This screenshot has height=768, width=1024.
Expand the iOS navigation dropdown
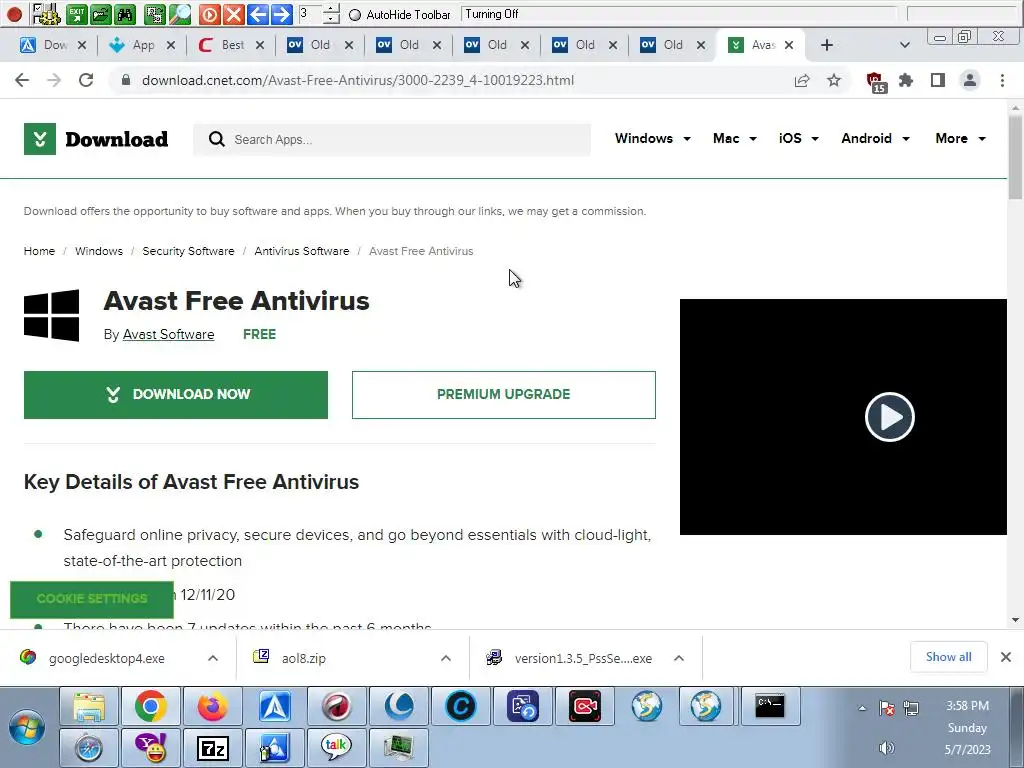pos(799,138)
